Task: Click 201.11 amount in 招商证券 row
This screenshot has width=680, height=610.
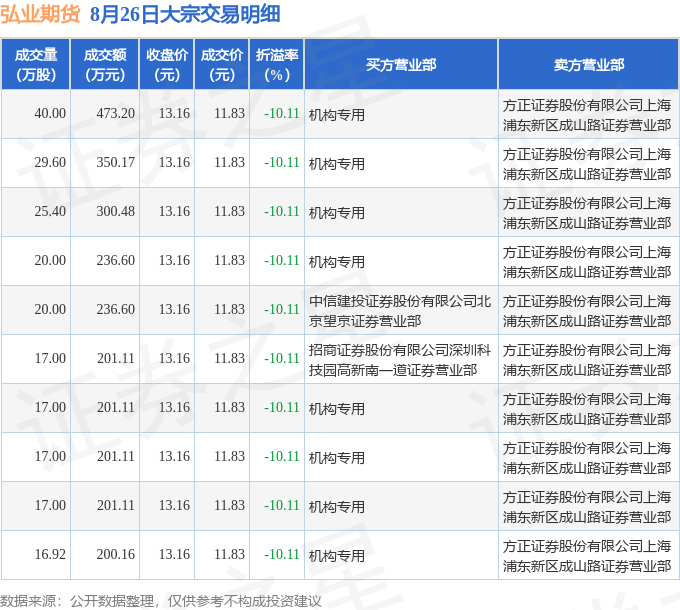Action: click(116, 359)
